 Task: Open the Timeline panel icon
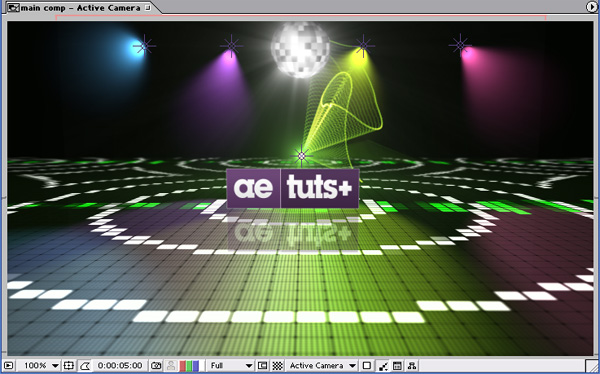coord(397,366)
